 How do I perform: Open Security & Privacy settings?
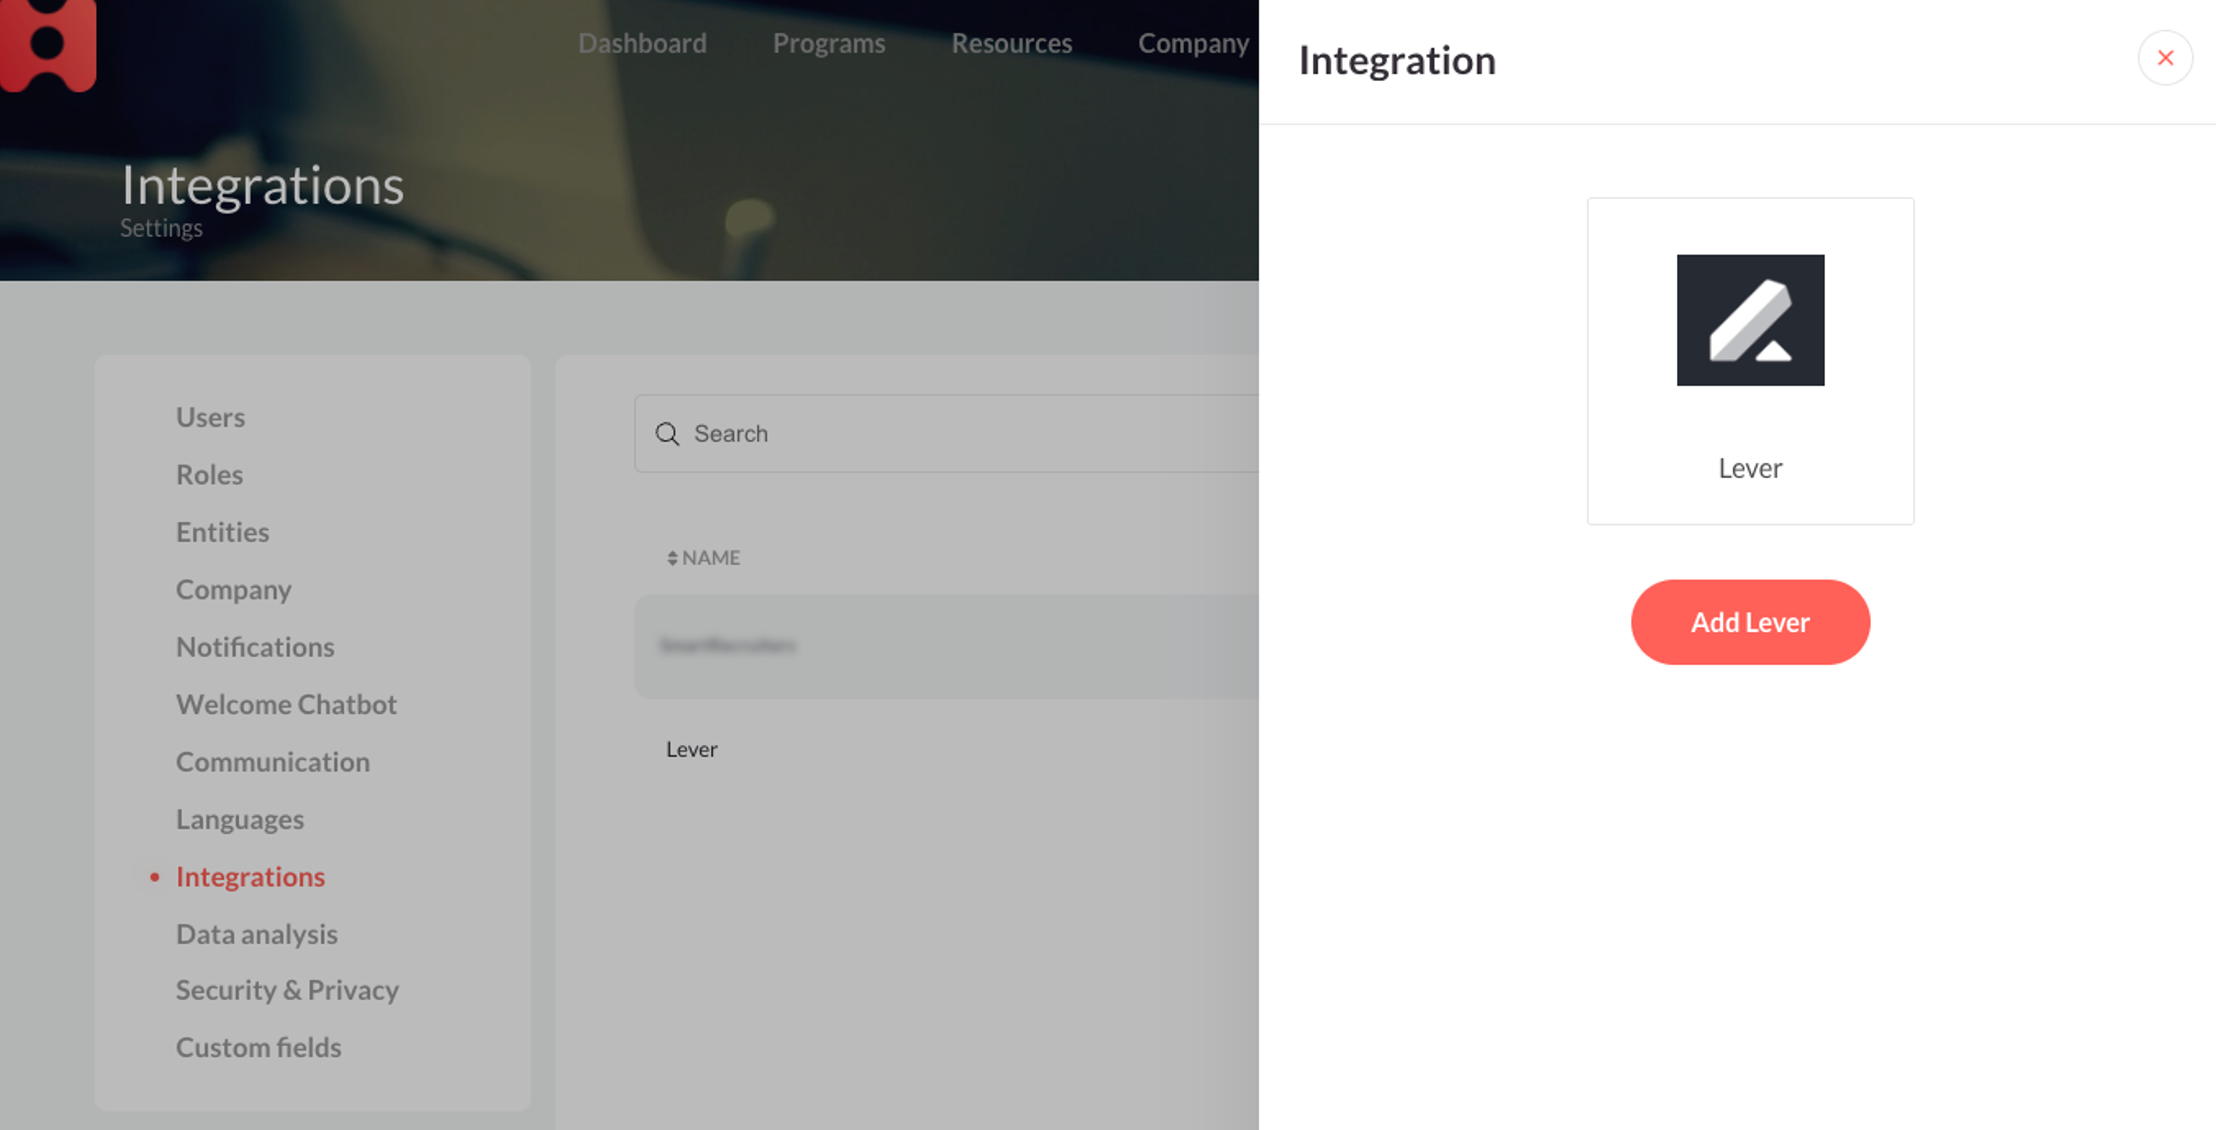(x=288, y=990)
